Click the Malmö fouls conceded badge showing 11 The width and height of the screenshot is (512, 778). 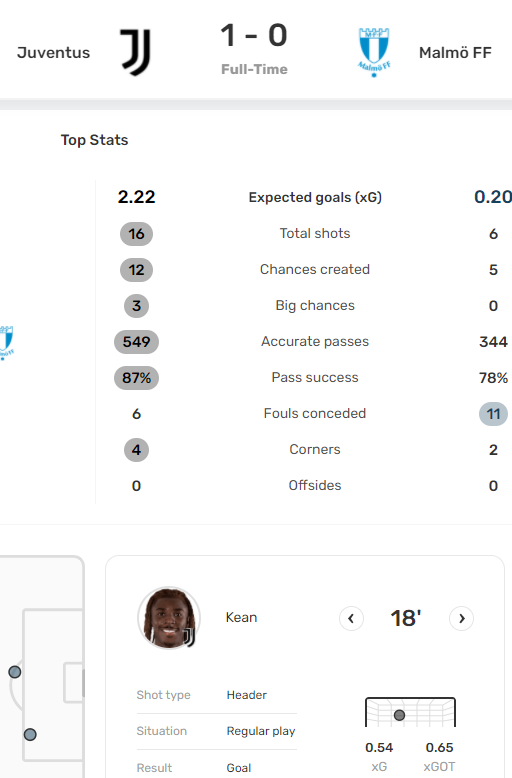[493, 414]
